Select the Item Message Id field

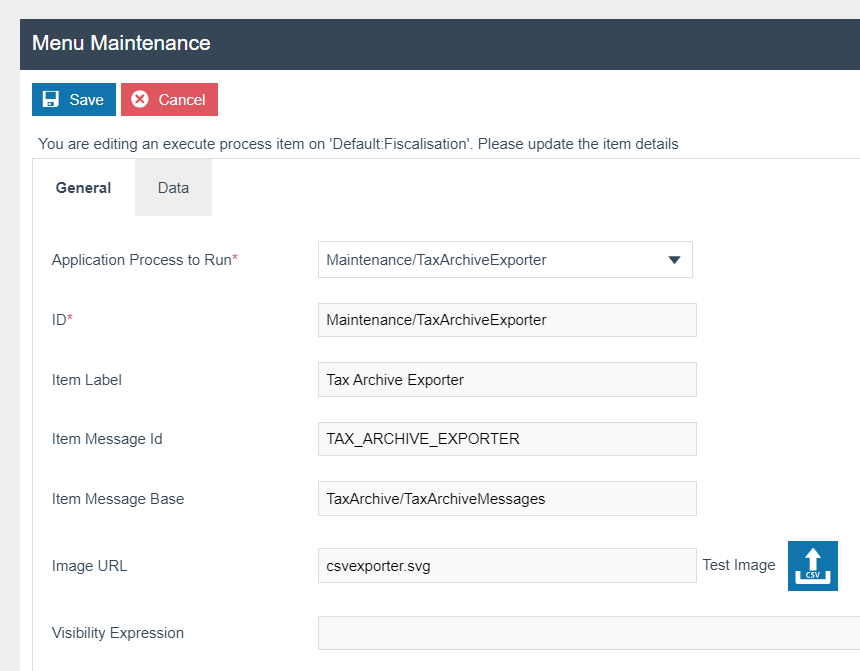coord(506,439)
